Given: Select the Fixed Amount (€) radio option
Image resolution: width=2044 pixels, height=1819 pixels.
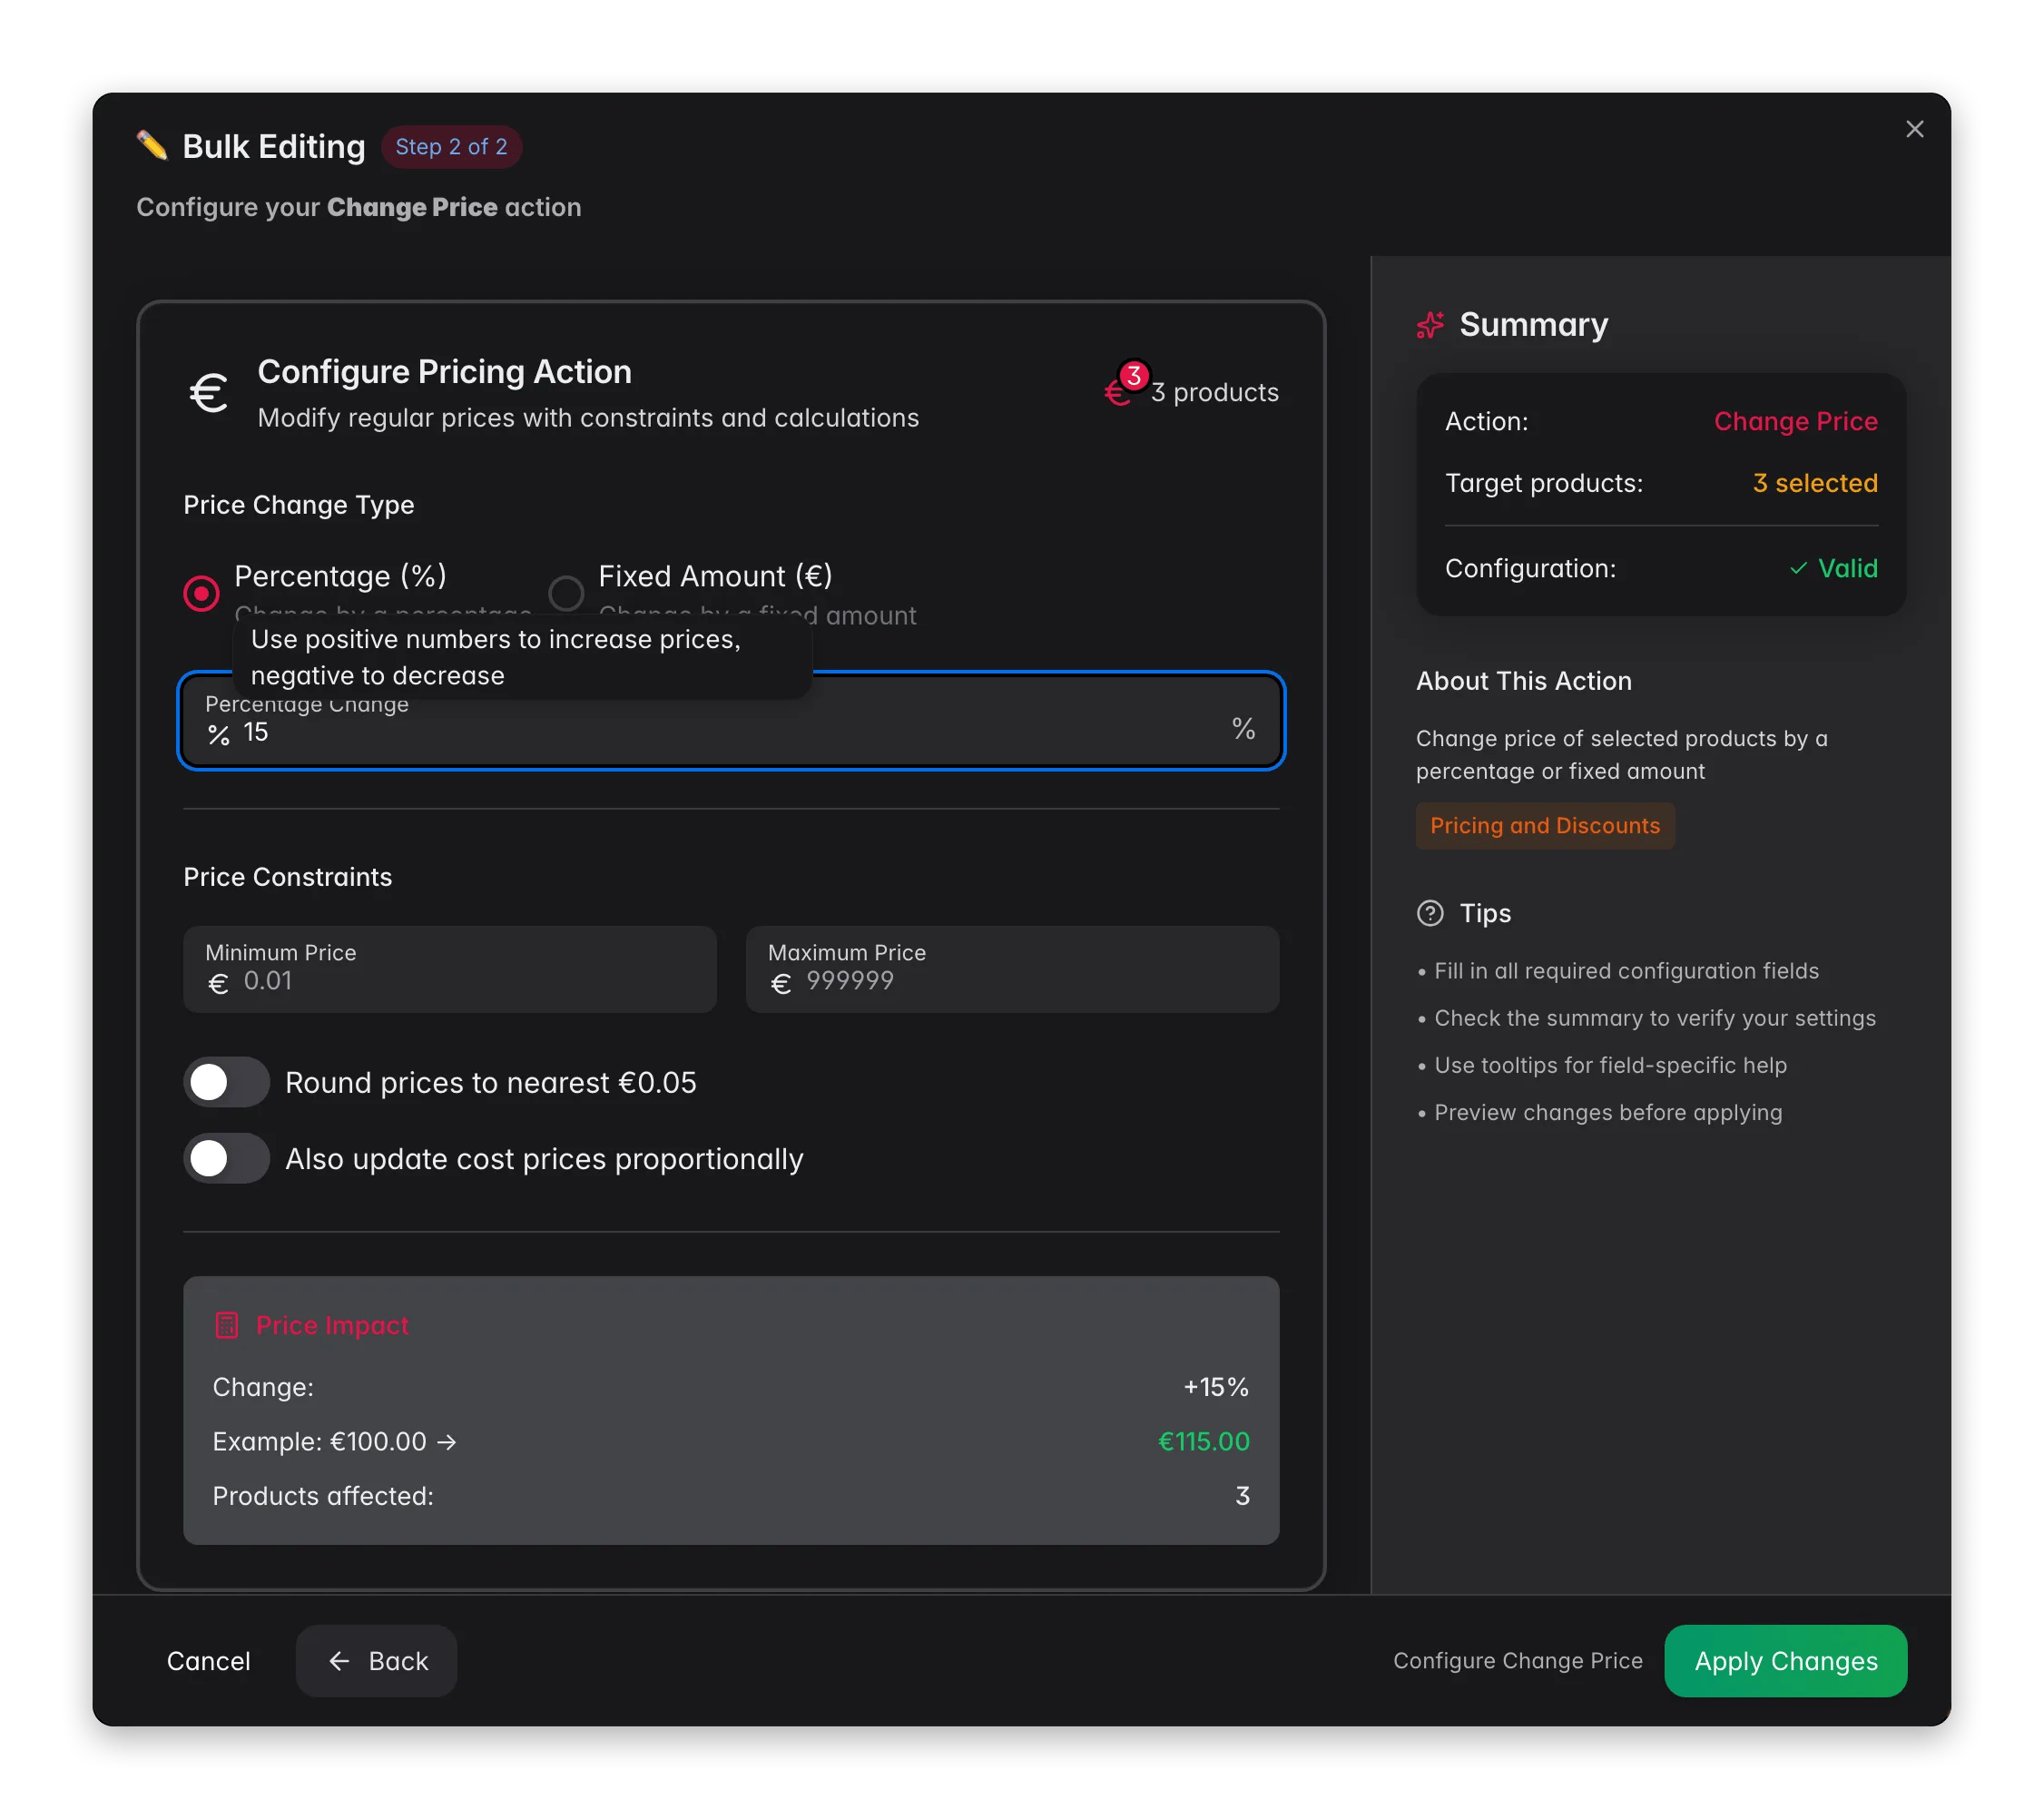Looking at the screenshot, I should (x=566, y=593).
